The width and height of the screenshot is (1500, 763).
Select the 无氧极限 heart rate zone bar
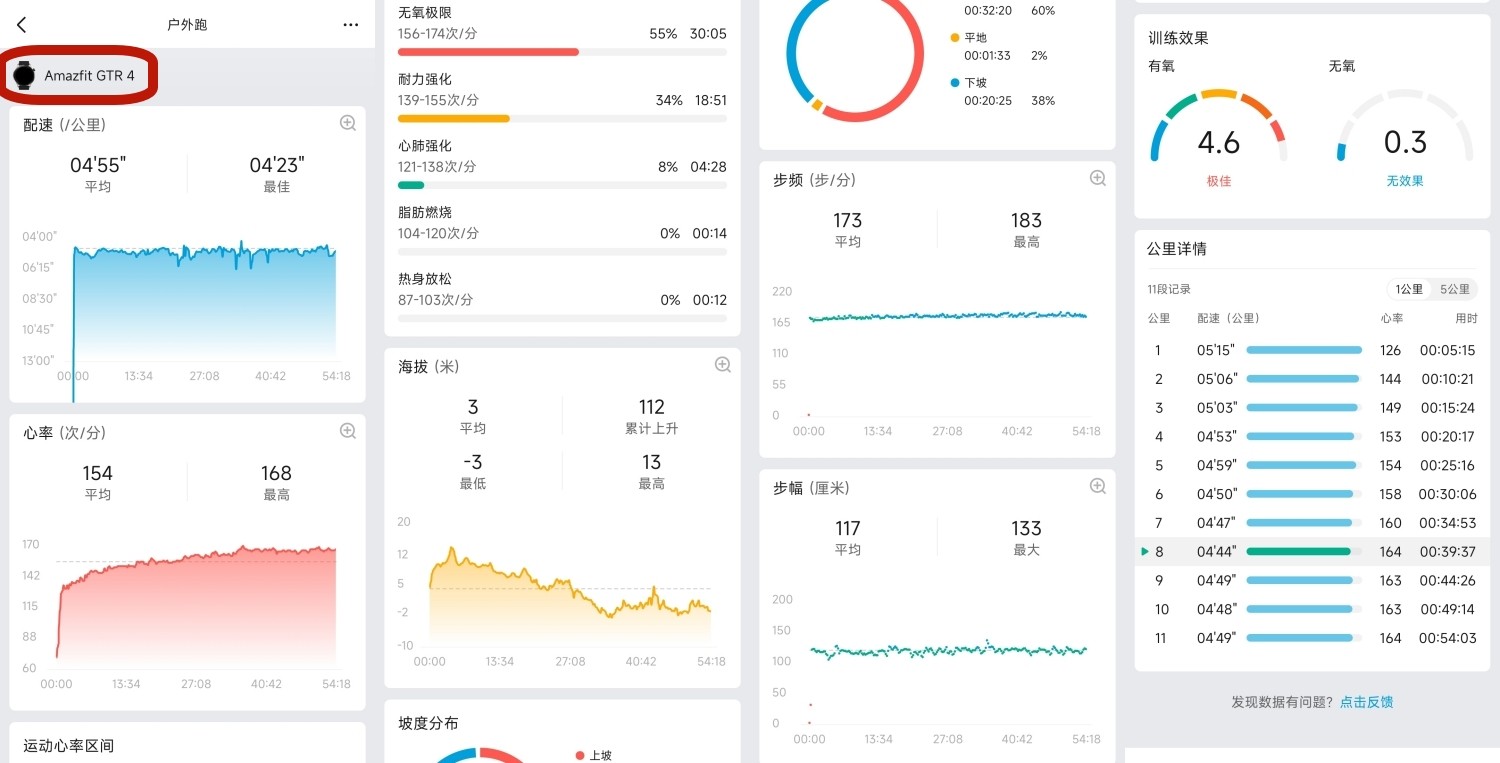coord(488,51)
